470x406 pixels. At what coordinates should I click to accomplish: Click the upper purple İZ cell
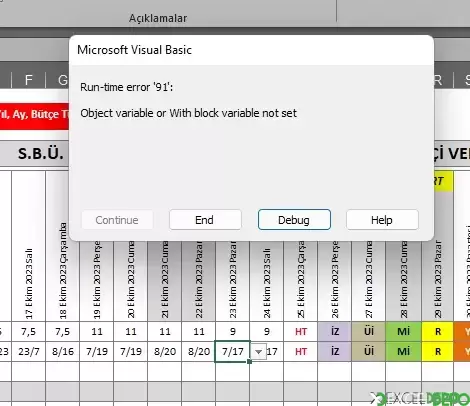coord(335,332)
